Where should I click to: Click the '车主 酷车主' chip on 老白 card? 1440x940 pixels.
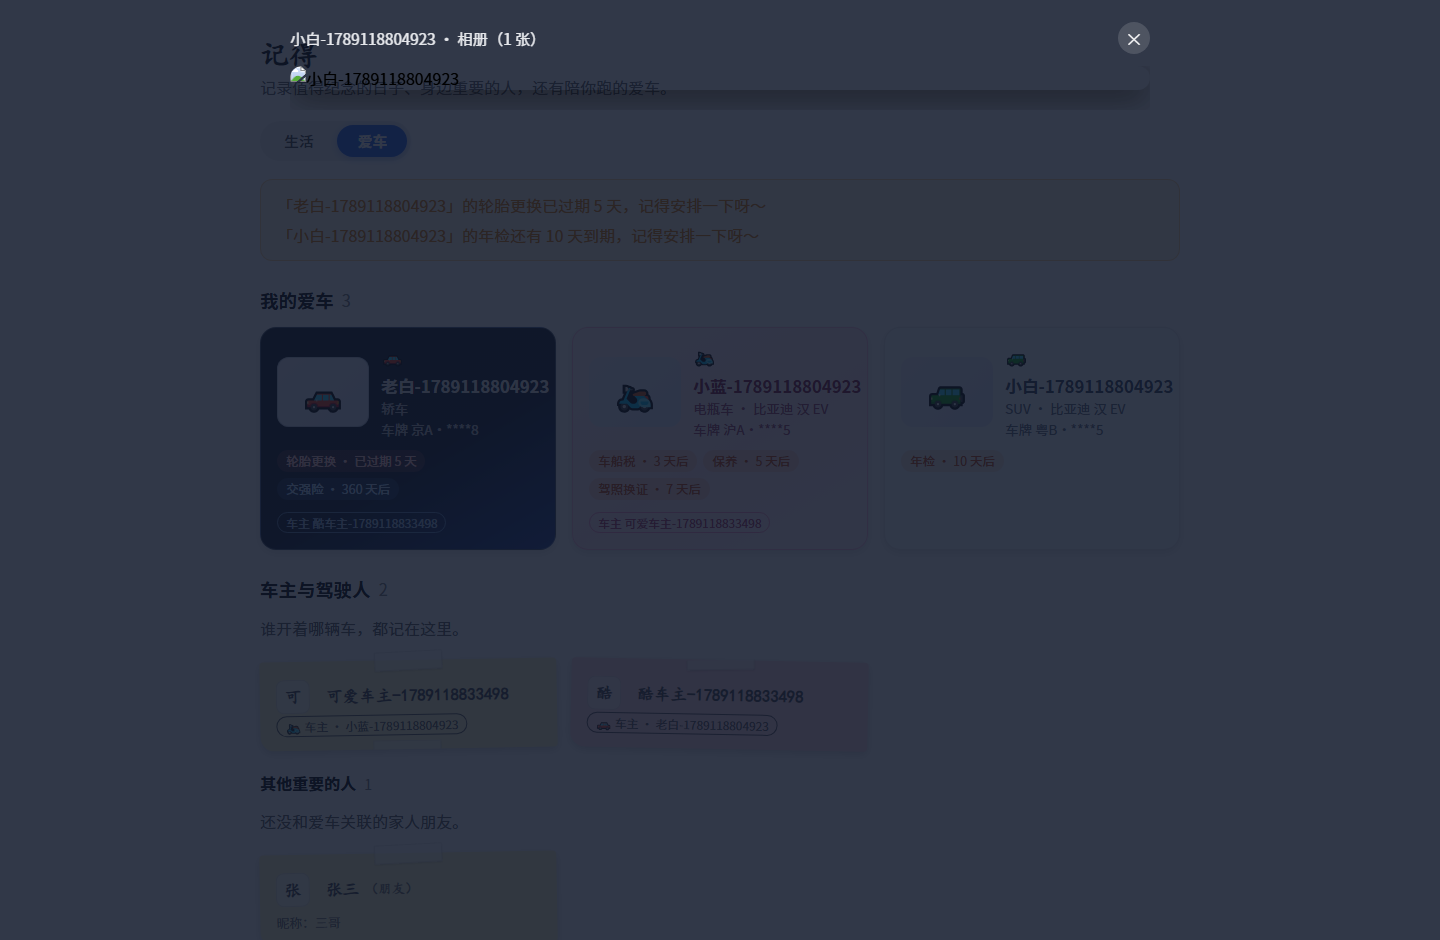pos(362,523)
